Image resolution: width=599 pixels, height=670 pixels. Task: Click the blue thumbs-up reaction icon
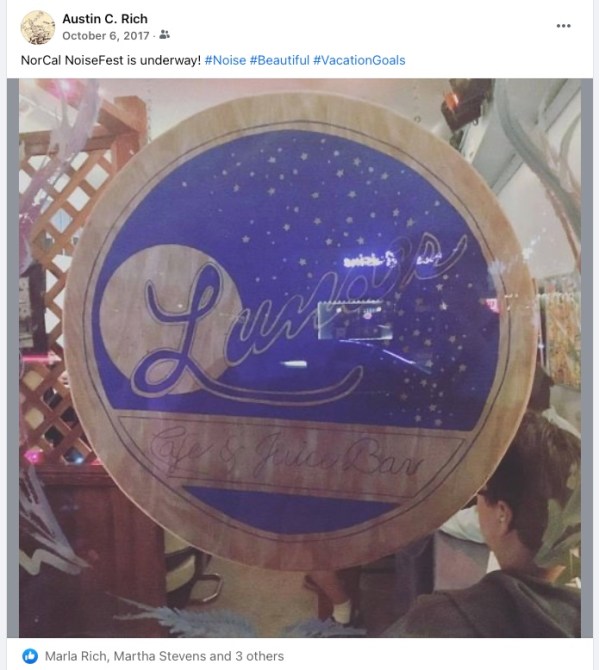(x=30, y=656)
